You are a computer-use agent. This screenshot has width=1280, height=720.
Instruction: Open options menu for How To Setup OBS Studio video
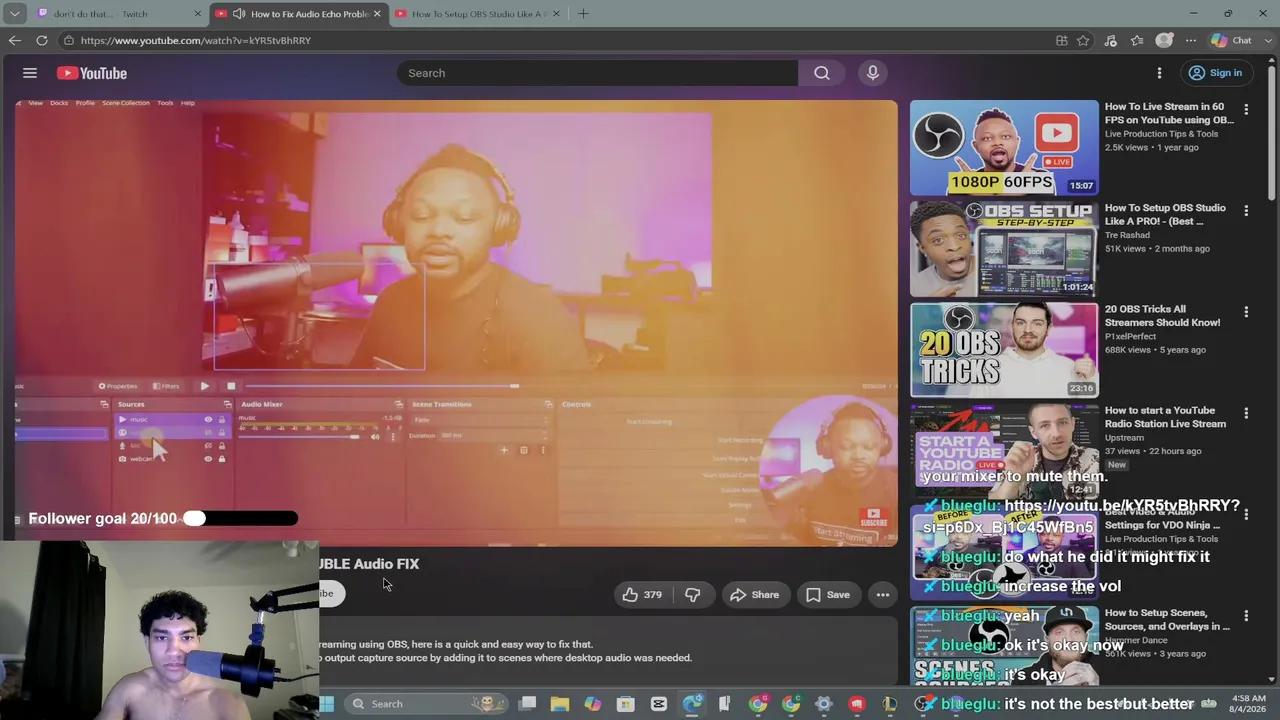1246,211
